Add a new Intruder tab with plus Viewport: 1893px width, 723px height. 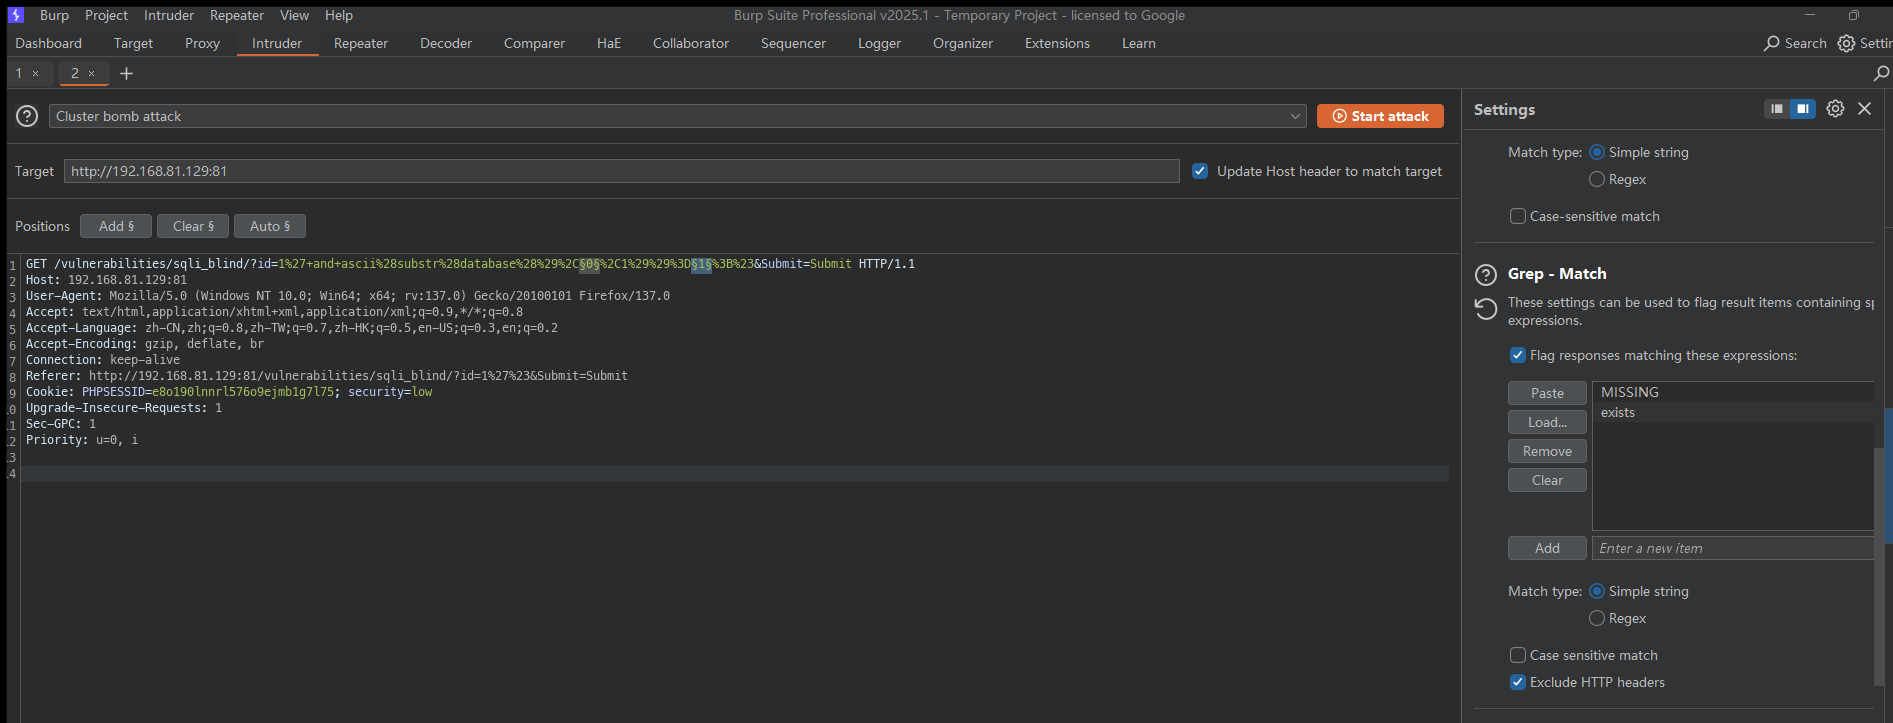pyautogui.click(x=126, y=73)
